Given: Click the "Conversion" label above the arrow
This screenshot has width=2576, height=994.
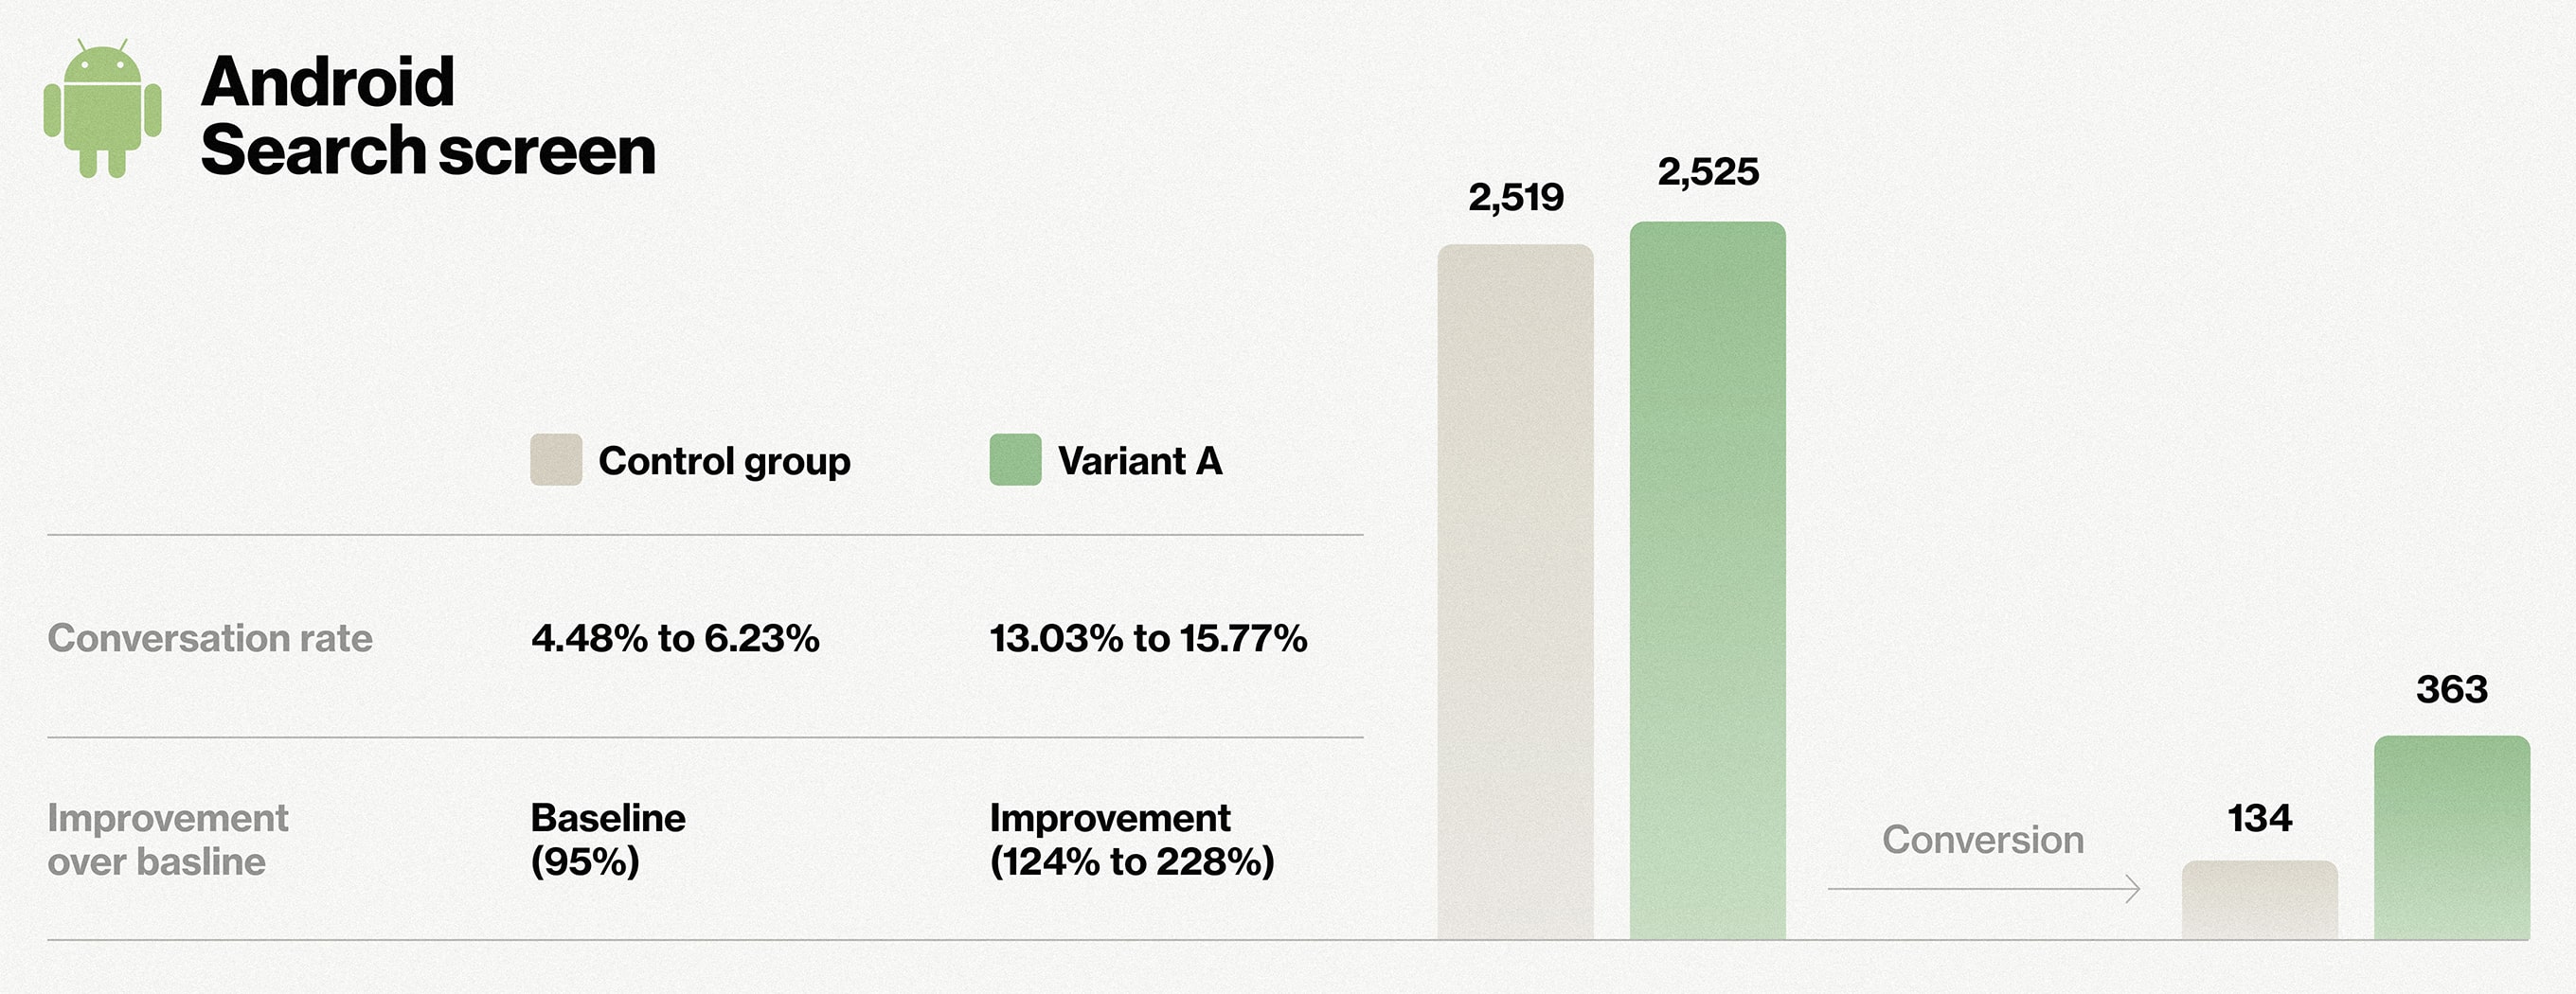Looking at the screenshot, I should pos(1983,840).
